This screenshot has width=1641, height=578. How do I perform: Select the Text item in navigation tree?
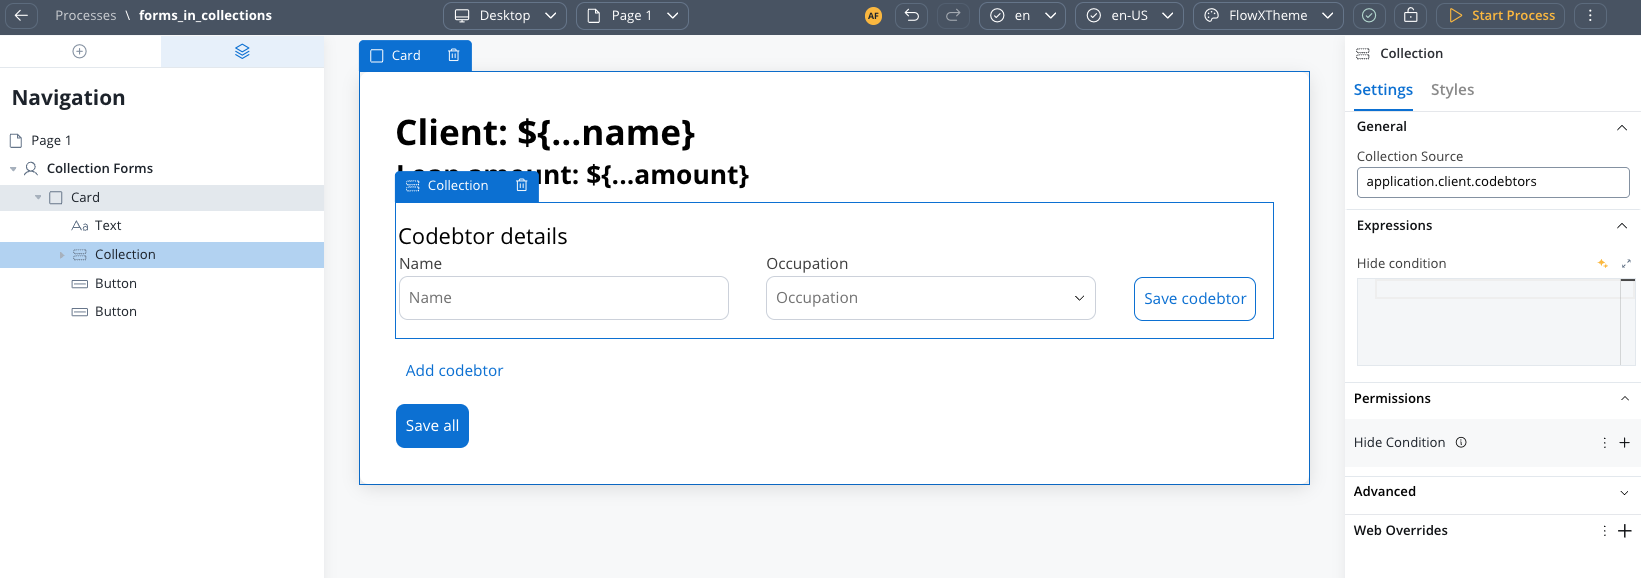[108, 226]
